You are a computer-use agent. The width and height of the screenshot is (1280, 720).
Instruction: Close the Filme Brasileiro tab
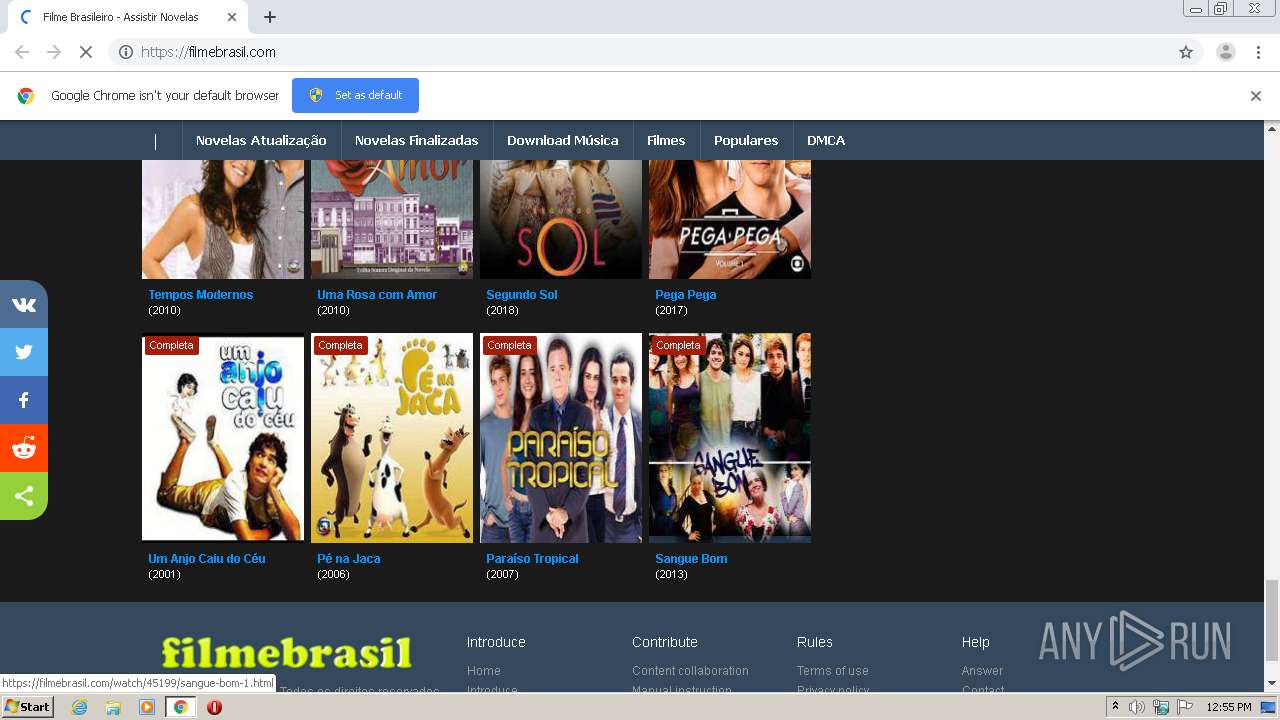click(232, 17)
